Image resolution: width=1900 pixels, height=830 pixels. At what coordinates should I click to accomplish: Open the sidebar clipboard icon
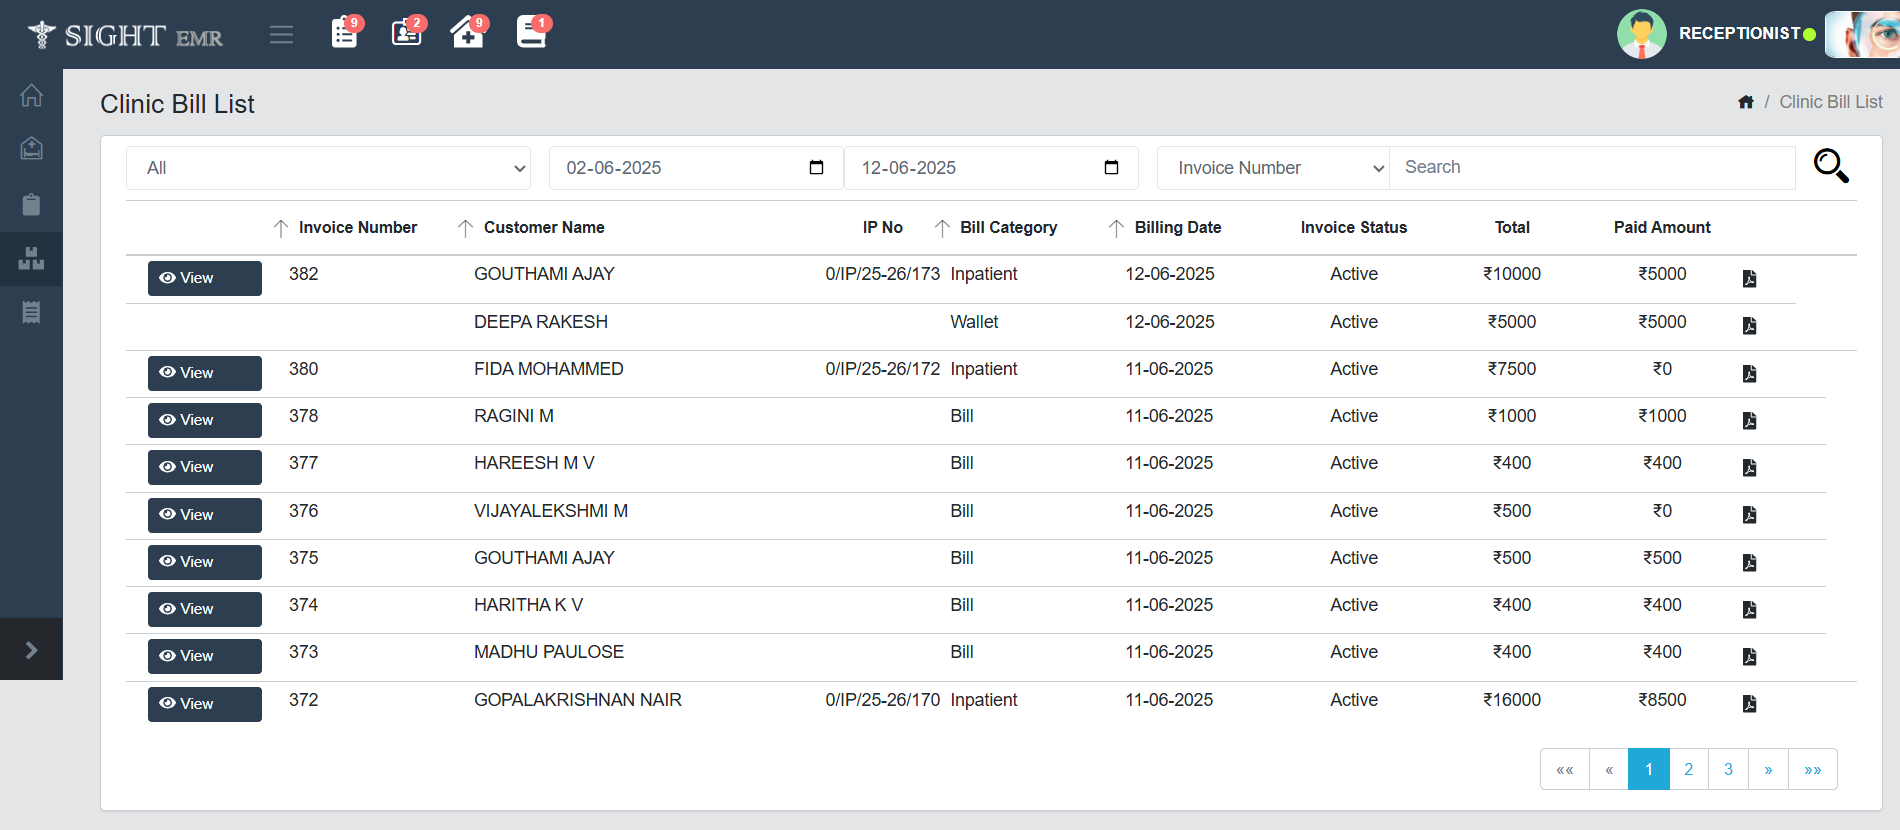(31, 205)
